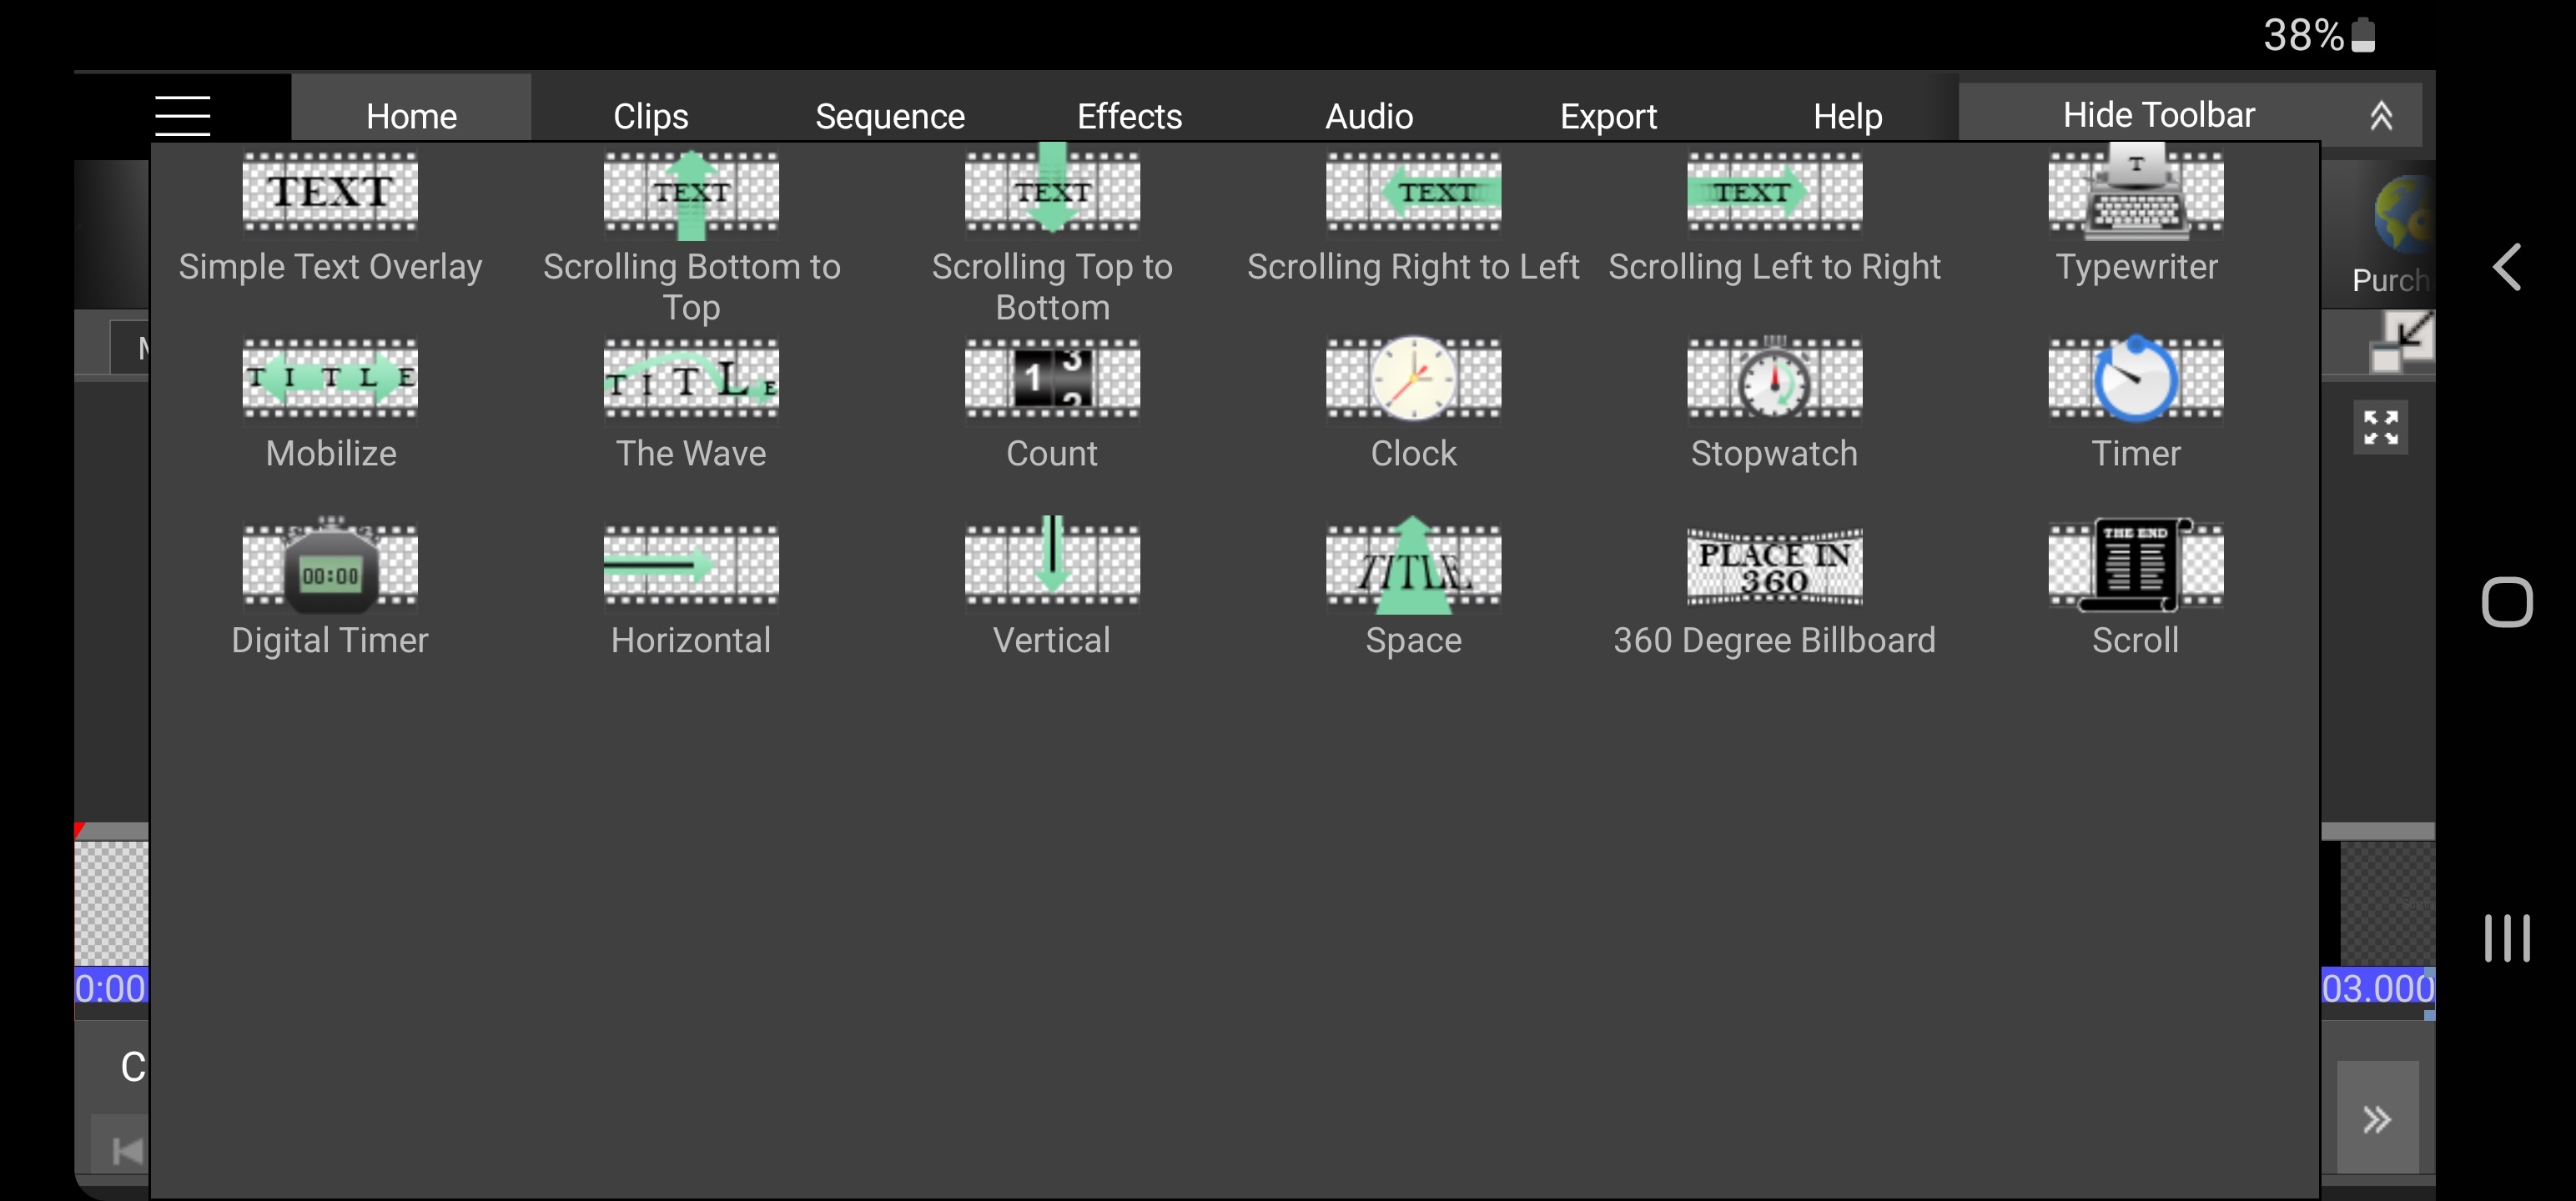Screen dimensions: 2576x1201
Task: Select the Digital Timer effect
Action: coord(330,589)
